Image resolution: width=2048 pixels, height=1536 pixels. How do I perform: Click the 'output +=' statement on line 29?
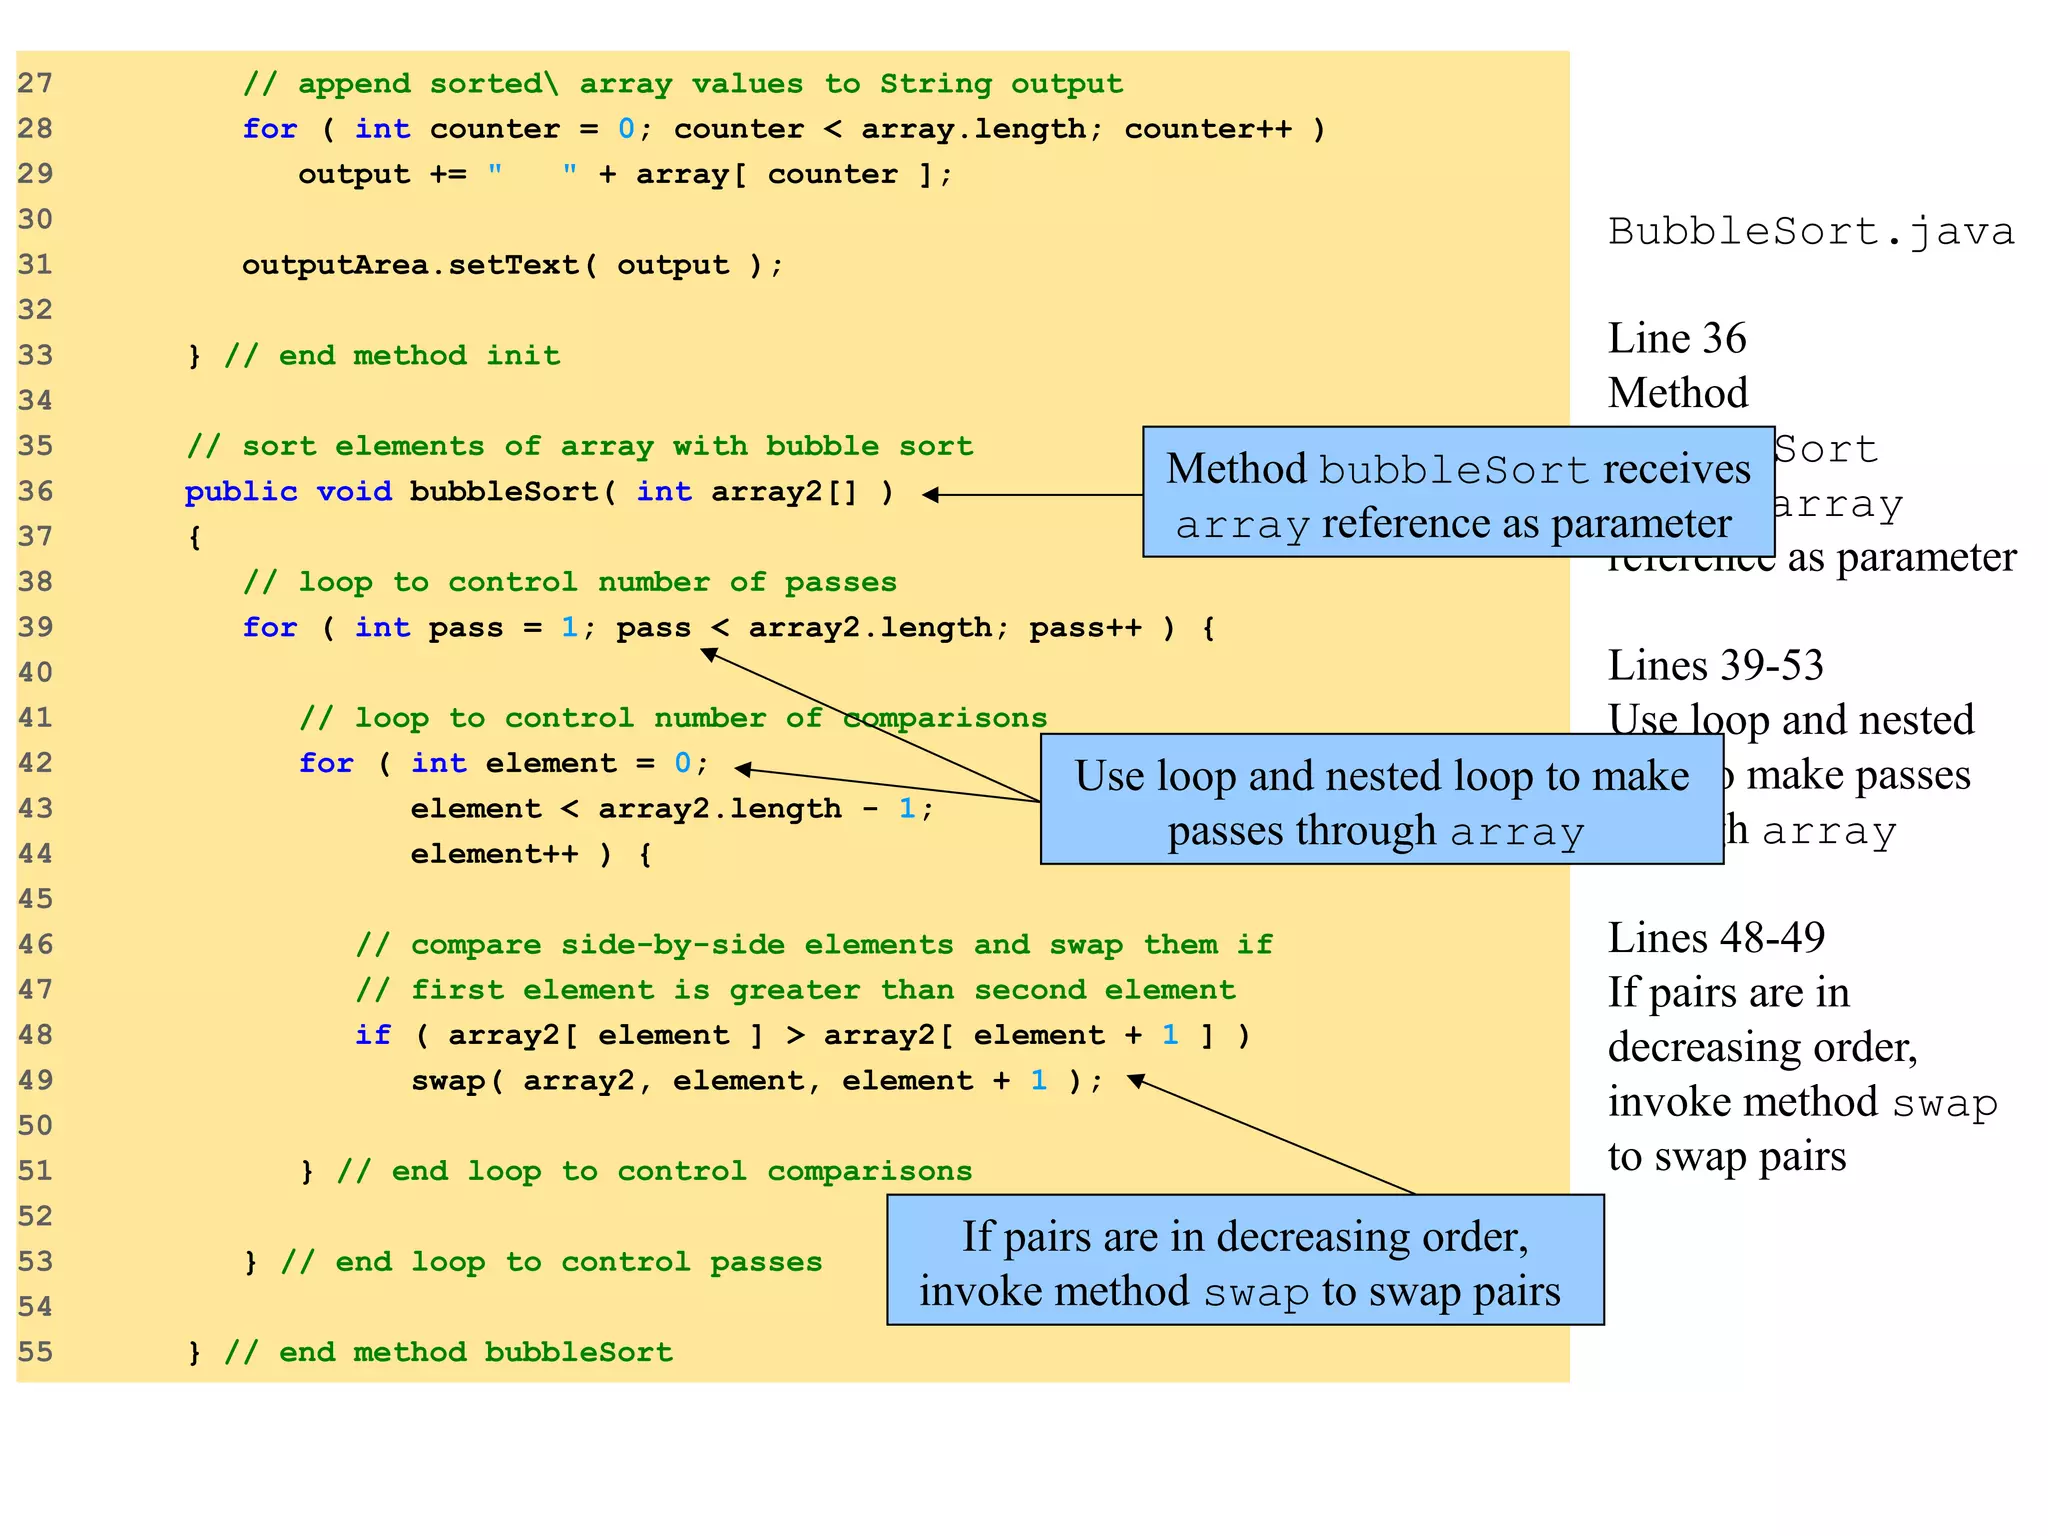pyautogui.click(x=626, y=174)
